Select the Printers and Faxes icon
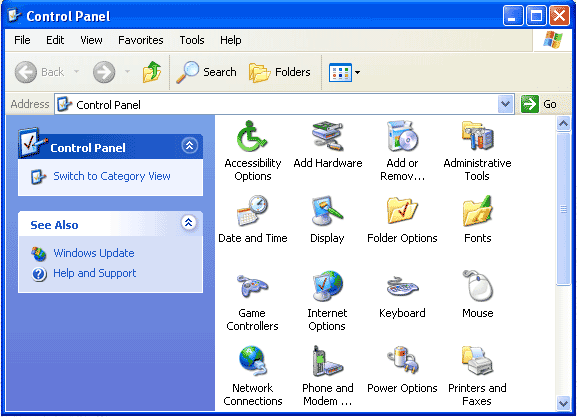Image resolution: width=577 pixels, height=417 pixels. coord(477,361)
